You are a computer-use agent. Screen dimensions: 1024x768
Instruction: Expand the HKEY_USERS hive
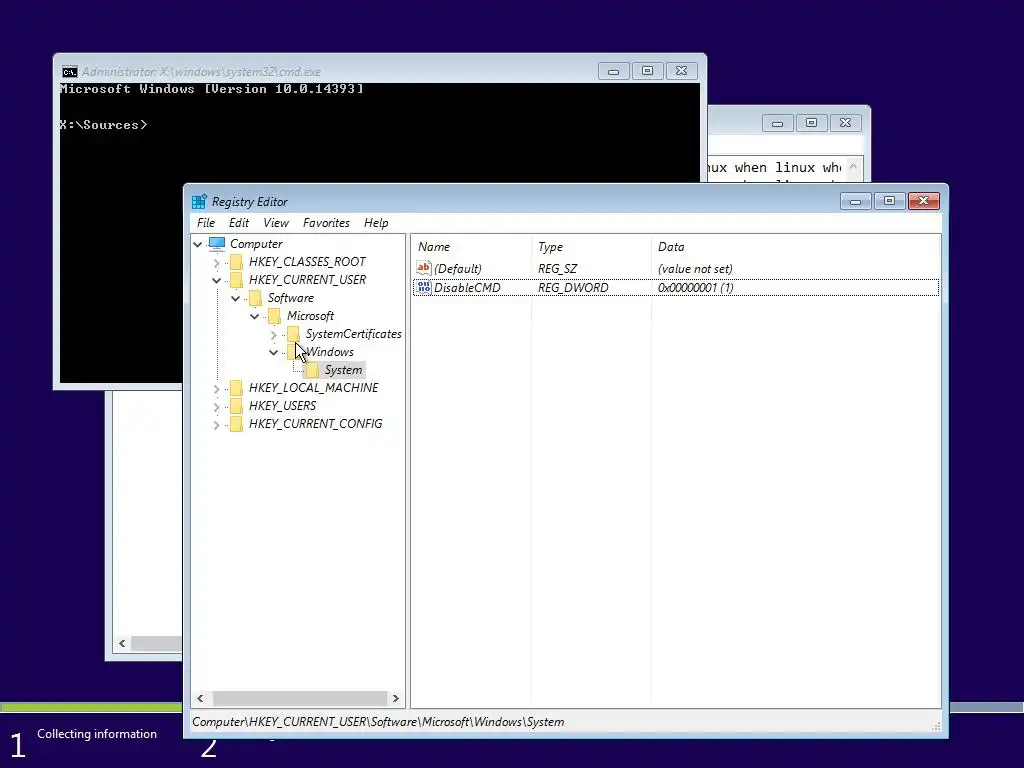(216, 406)
